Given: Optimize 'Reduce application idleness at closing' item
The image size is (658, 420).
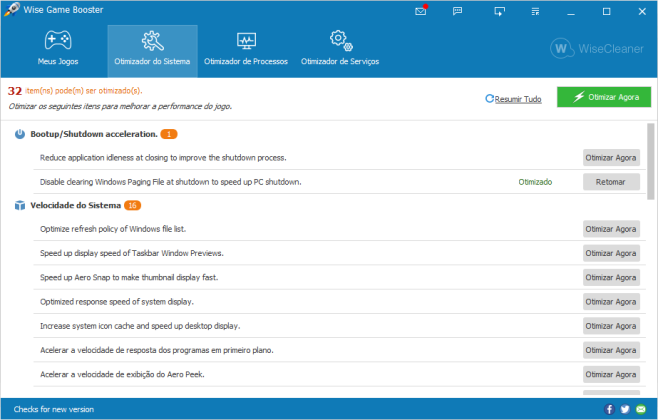Looking at the screenshot, I should coord(611,158).
